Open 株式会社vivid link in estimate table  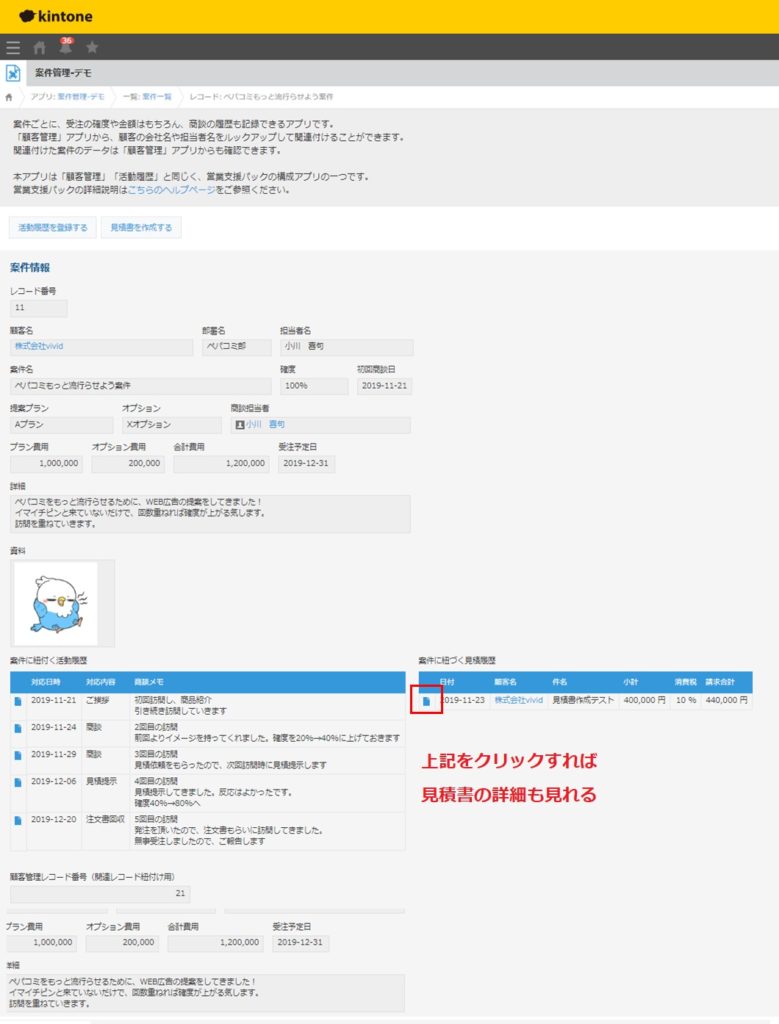coord(518,700)
